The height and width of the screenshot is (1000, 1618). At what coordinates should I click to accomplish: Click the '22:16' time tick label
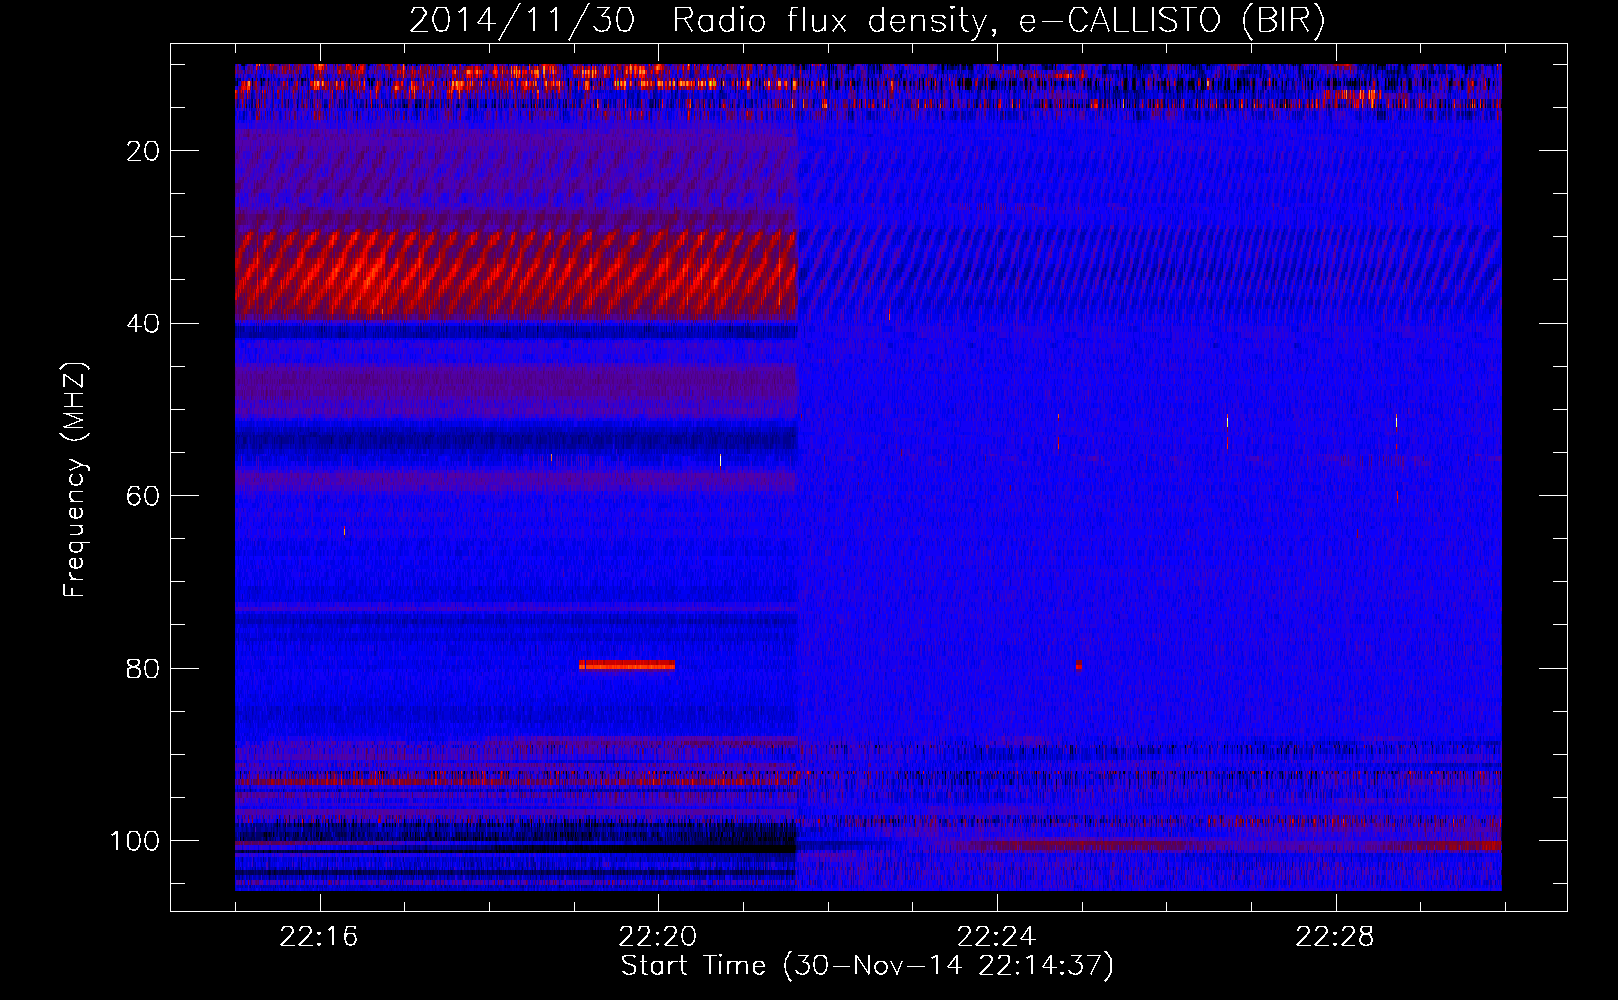(x=319, y=937)
